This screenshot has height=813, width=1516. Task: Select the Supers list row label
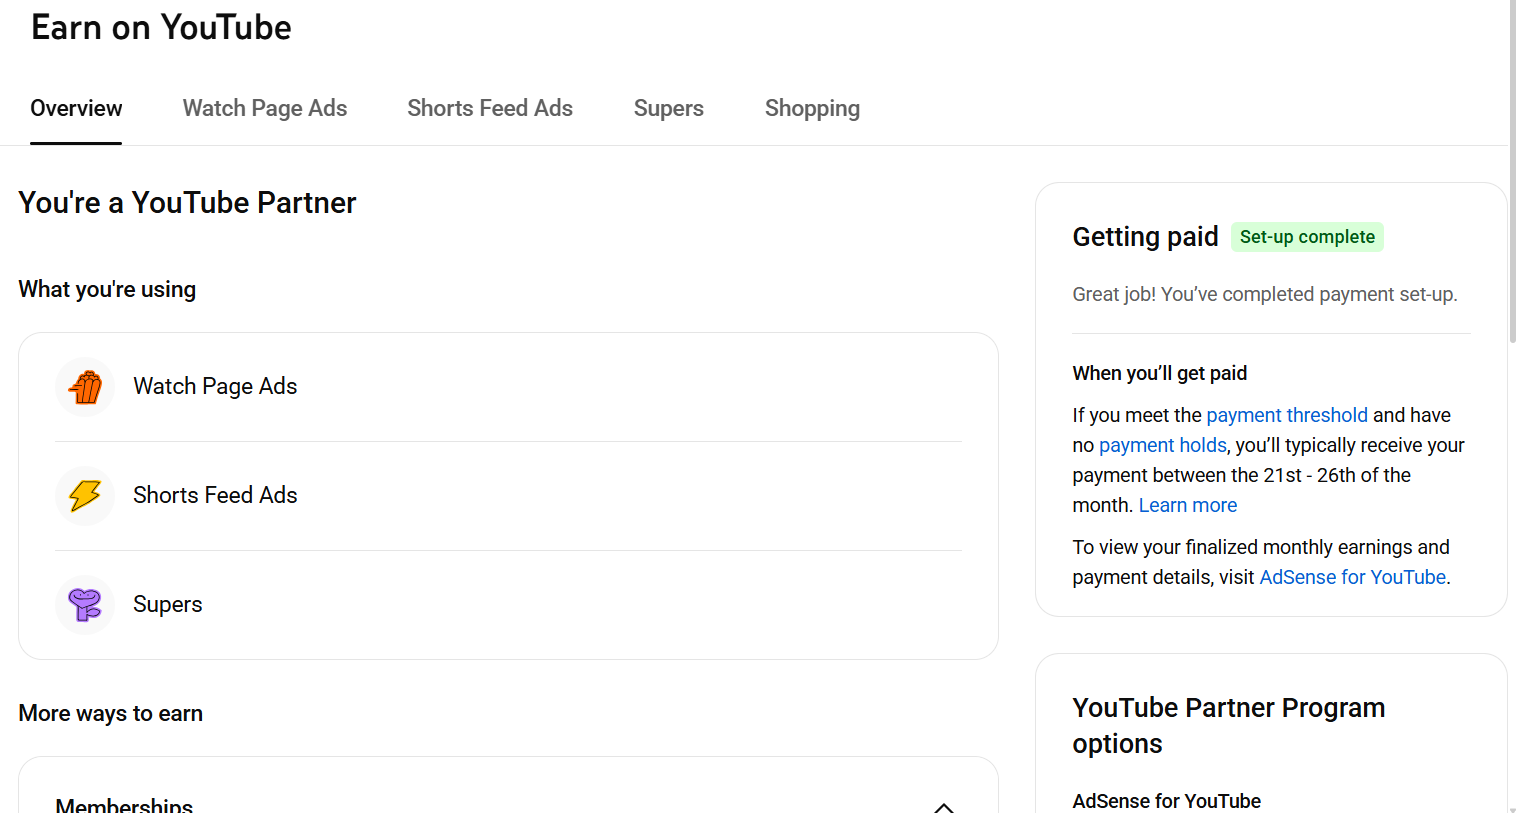pos(168,604)
